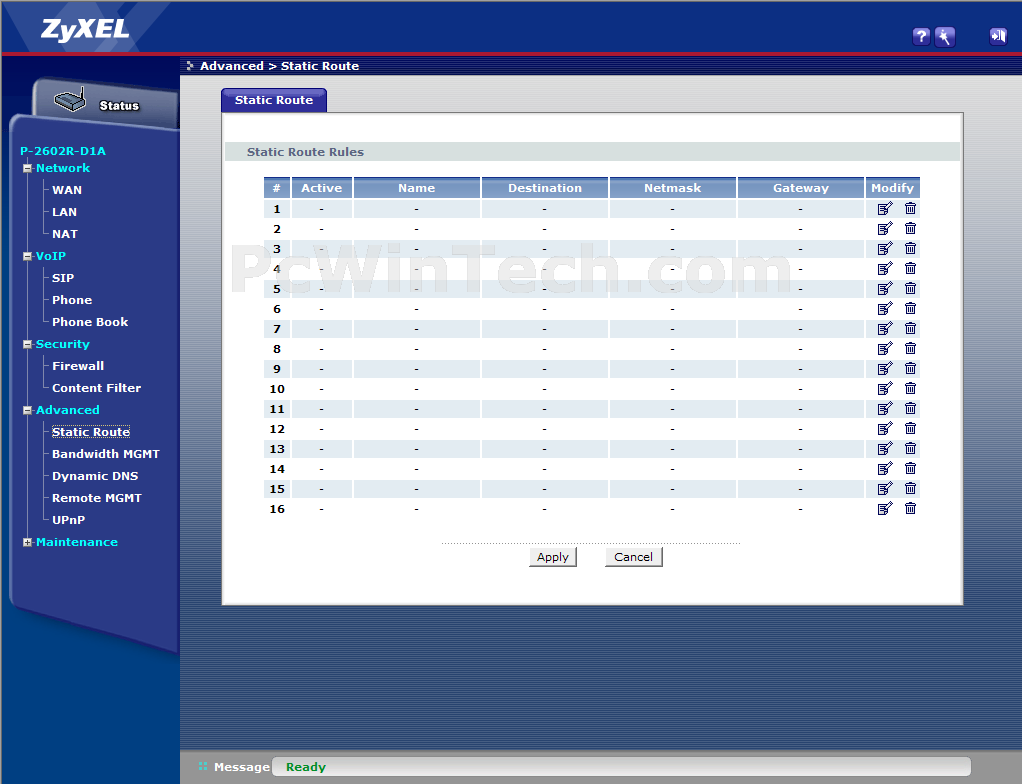The image size is (1022, 784).
Task: Edit static route rule 4
Action: [884, 269]
